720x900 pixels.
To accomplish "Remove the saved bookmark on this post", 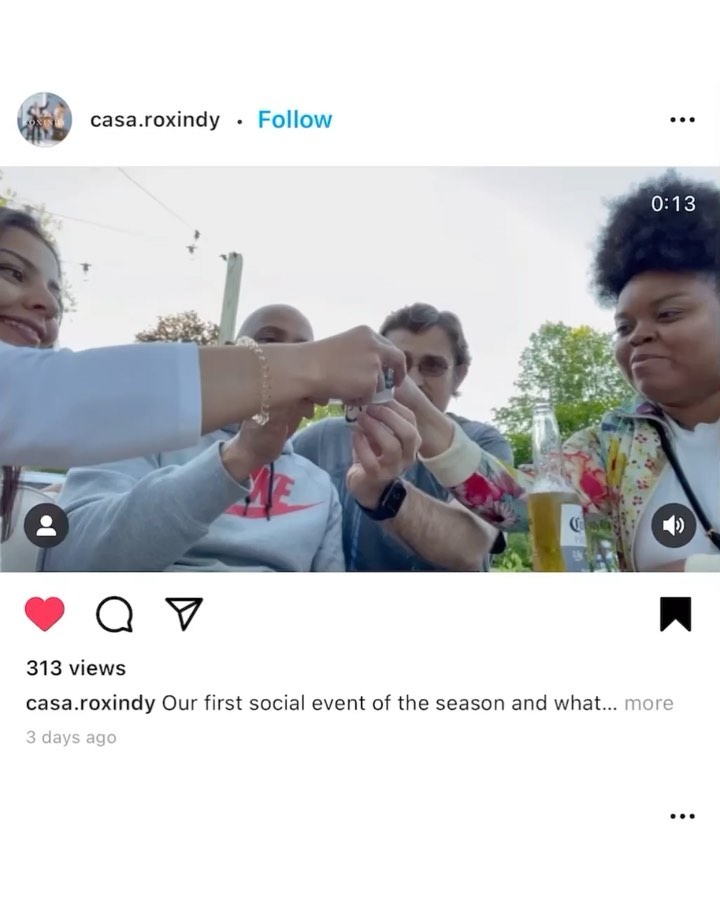I will pyautogui.click(x=675, y=614).
